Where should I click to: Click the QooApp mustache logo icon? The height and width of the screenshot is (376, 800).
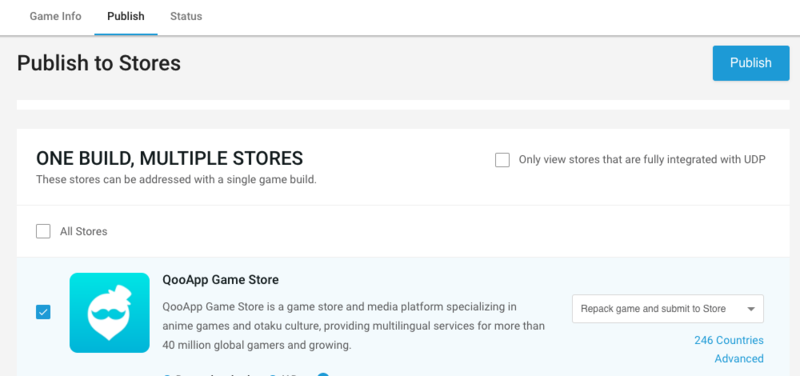tap(110, 313)
